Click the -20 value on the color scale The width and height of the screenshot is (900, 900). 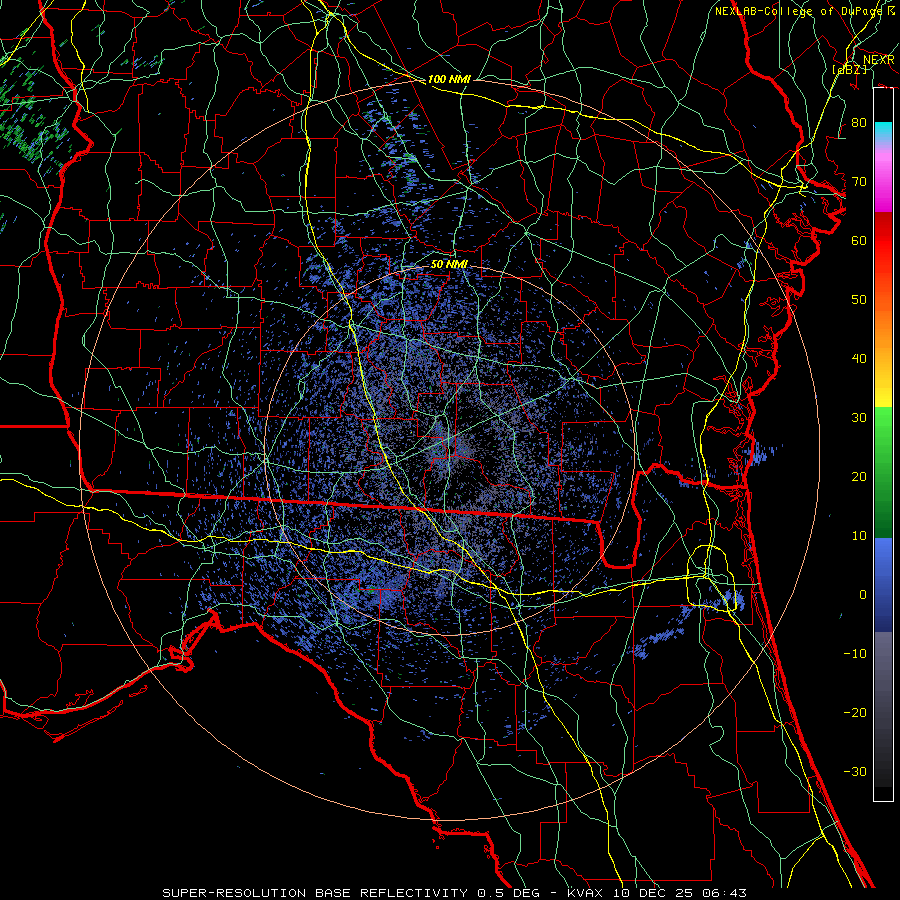point(855,712)
